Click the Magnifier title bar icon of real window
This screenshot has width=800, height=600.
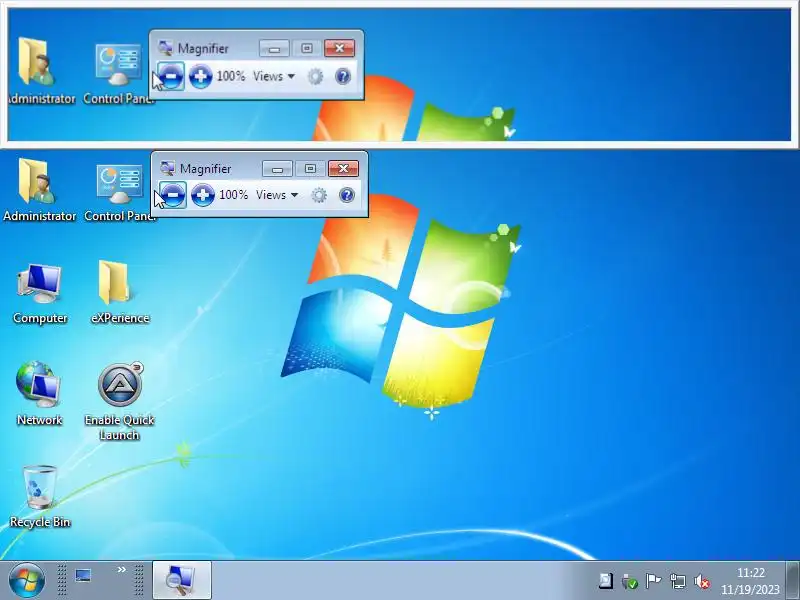pos(167,168)
